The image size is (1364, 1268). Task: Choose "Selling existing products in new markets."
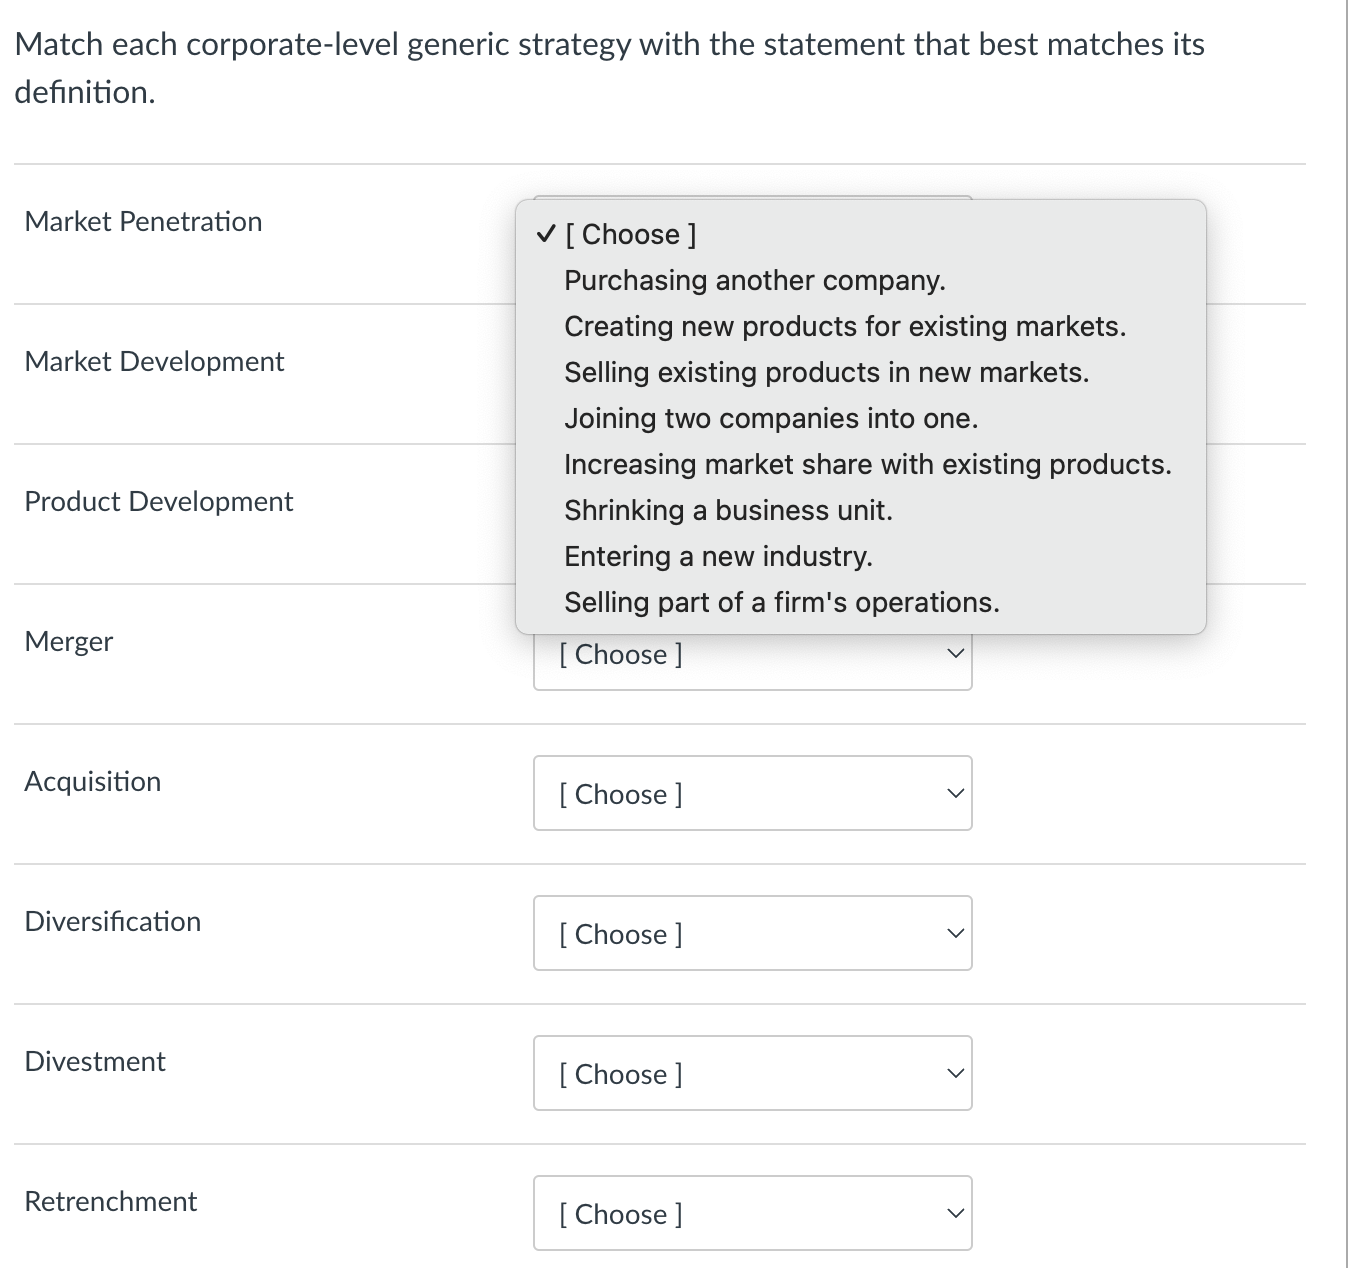pos(827,372)
